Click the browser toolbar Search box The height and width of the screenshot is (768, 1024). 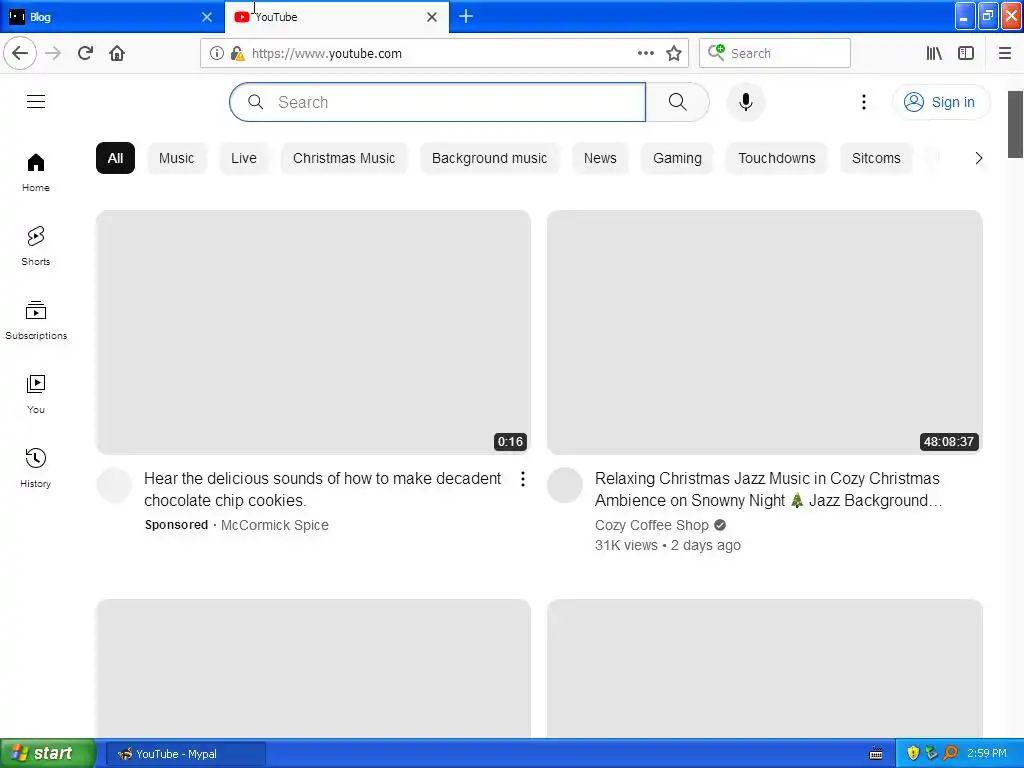(x=775, y=54)
